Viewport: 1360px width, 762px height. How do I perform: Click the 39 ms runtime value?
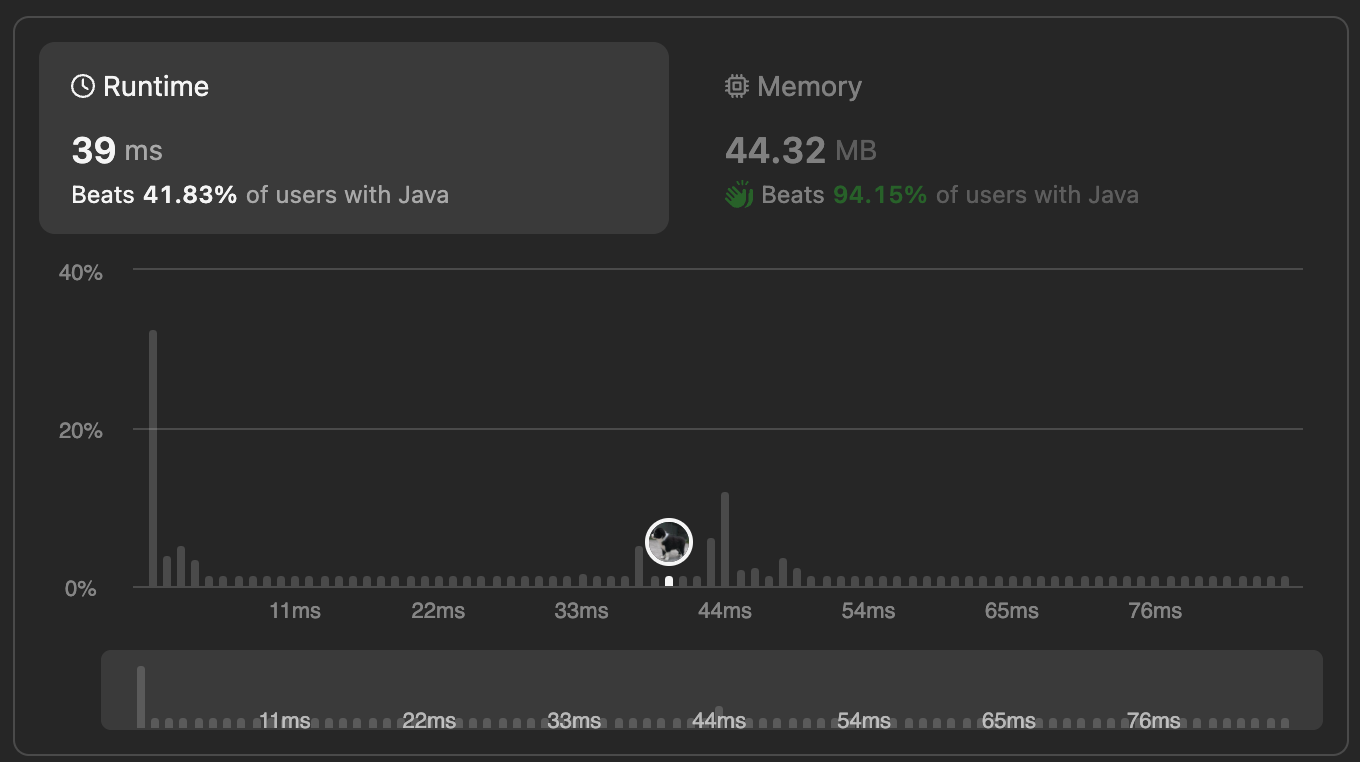[117, 150]
